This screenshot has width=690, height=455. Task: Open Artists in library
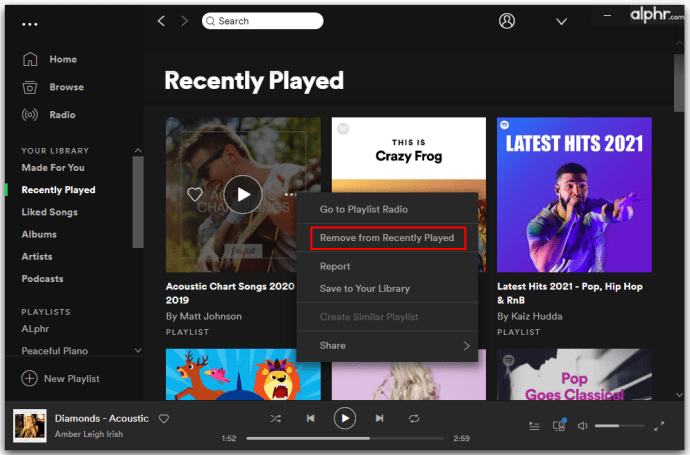[x=37, y=257]
